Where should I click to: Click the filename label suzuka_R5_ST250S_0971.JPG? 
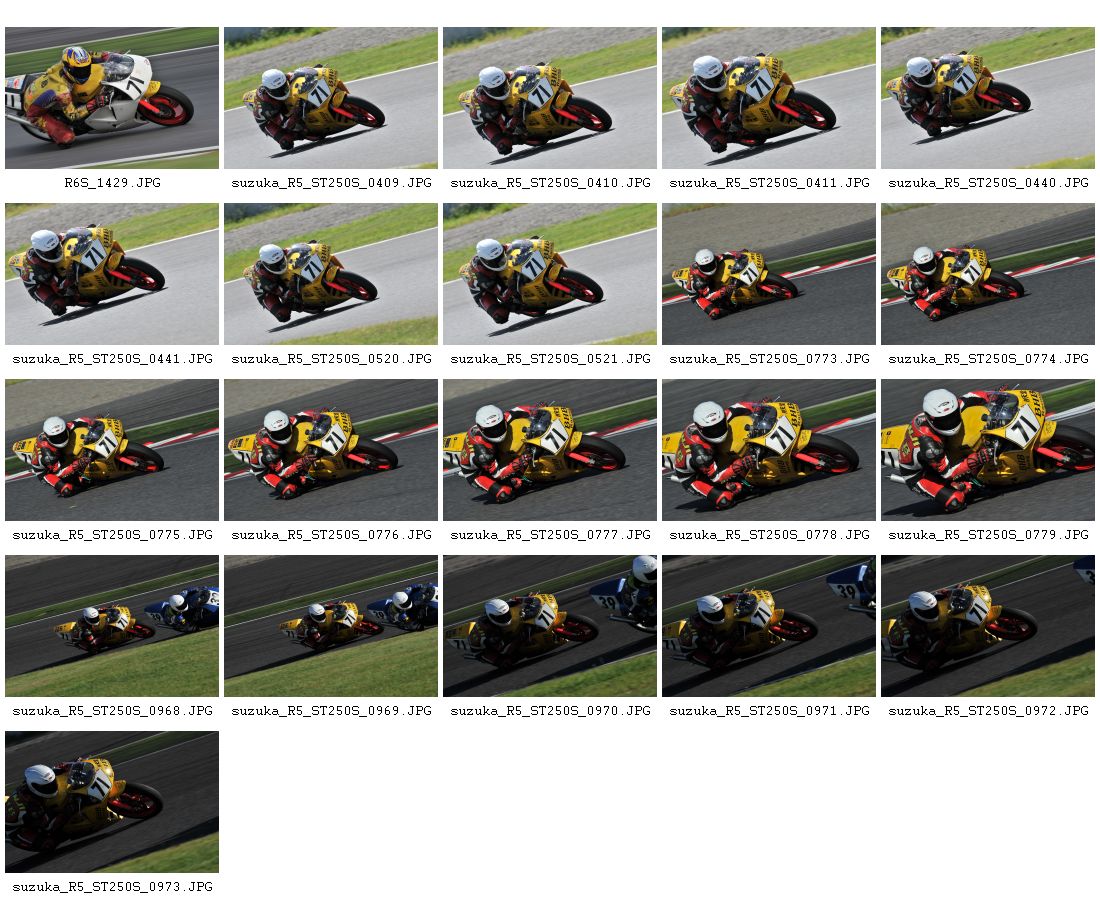tap(770, 711)
